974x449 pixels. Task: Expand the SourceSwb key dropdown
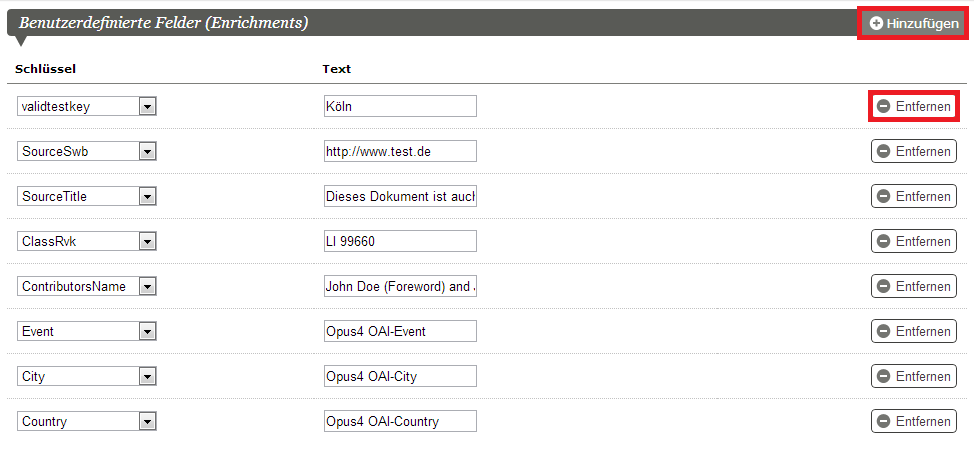[x=87, y=151]
